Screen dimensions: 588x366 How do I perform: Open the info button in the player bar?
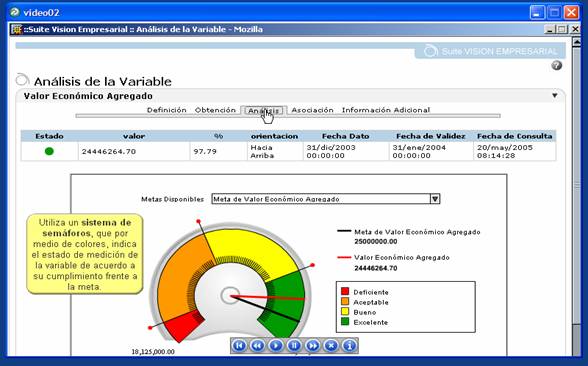[350, 345]
